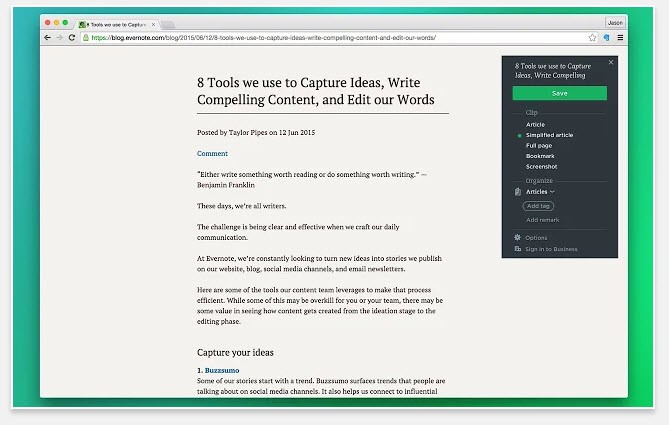Open the Chrome hamburger menu
The height and width of the screenshot is (425, 669).
click(x=620, y=38)
